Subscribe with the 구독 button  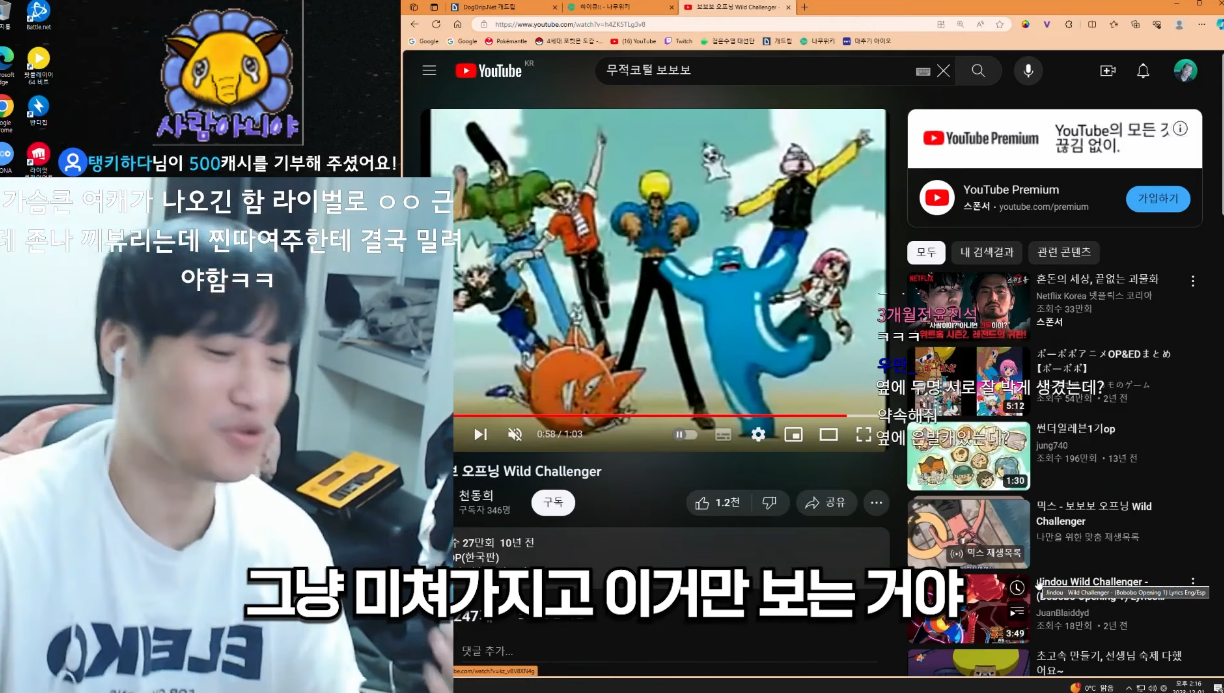(x=552, y=502)
